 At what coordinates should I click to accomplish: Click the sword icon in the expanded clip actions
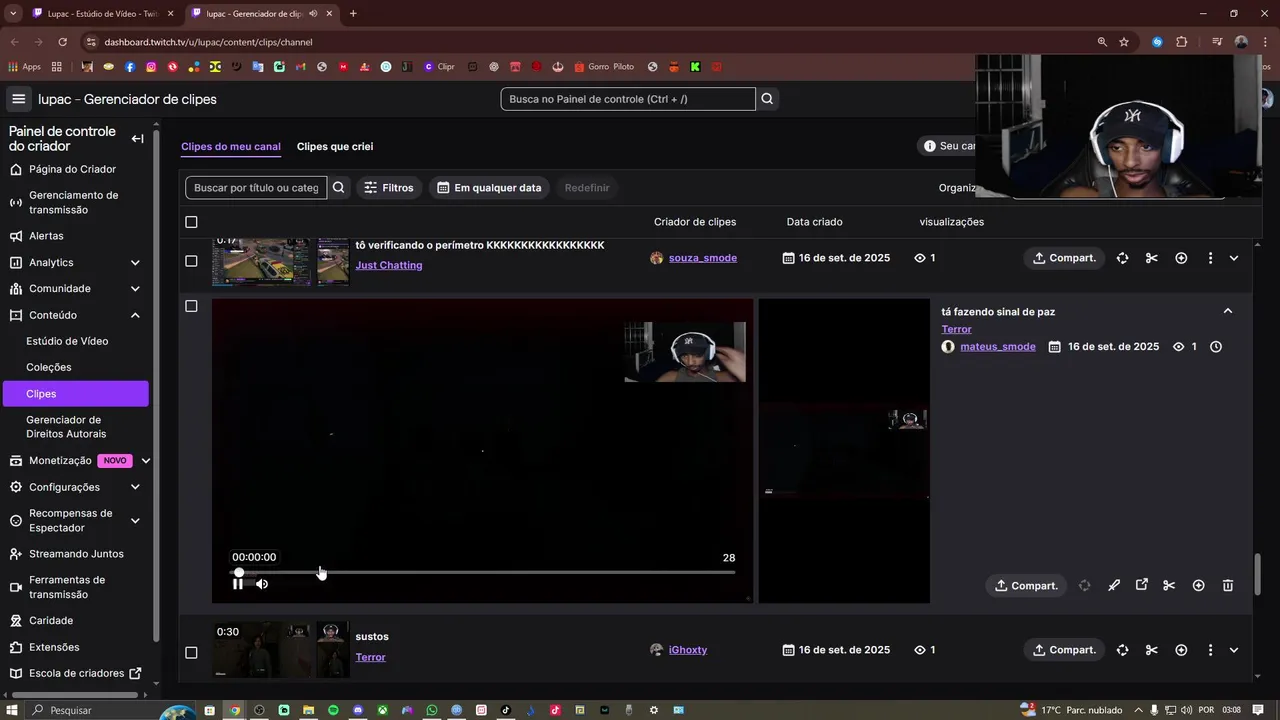1114,586
